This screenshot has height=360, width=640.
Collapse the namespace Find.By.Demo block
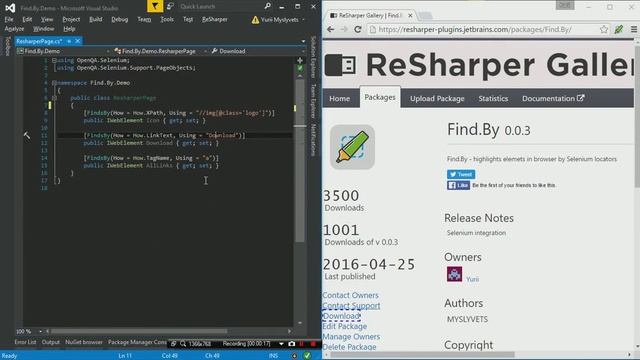[x=54, y=83]
